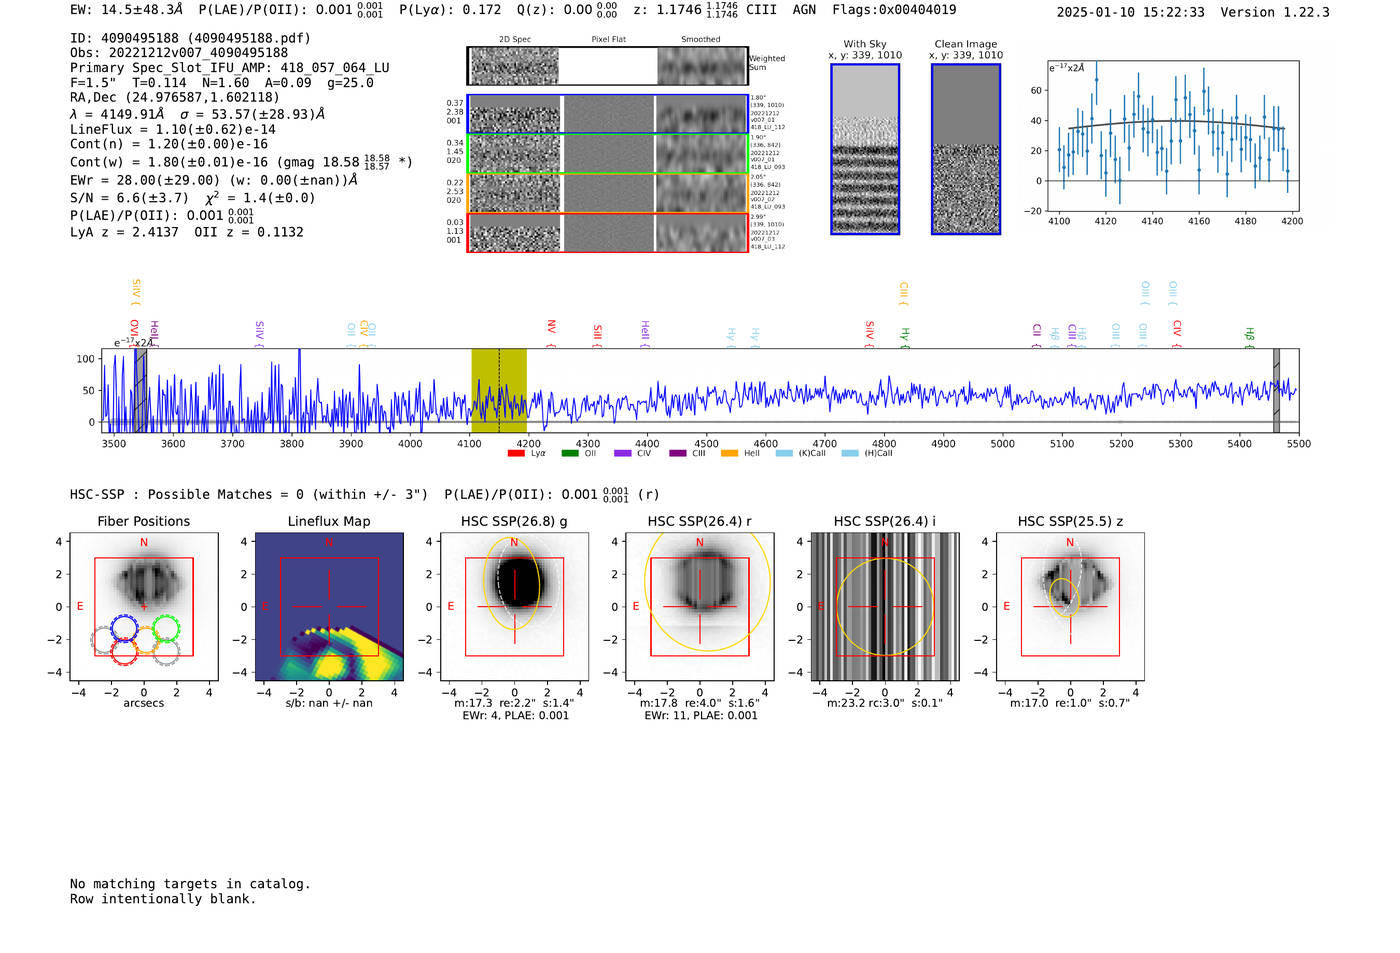
Task: Click the 'EWr: 11, PLAE: 0.001' caption under r image
Action: point(700,716)
